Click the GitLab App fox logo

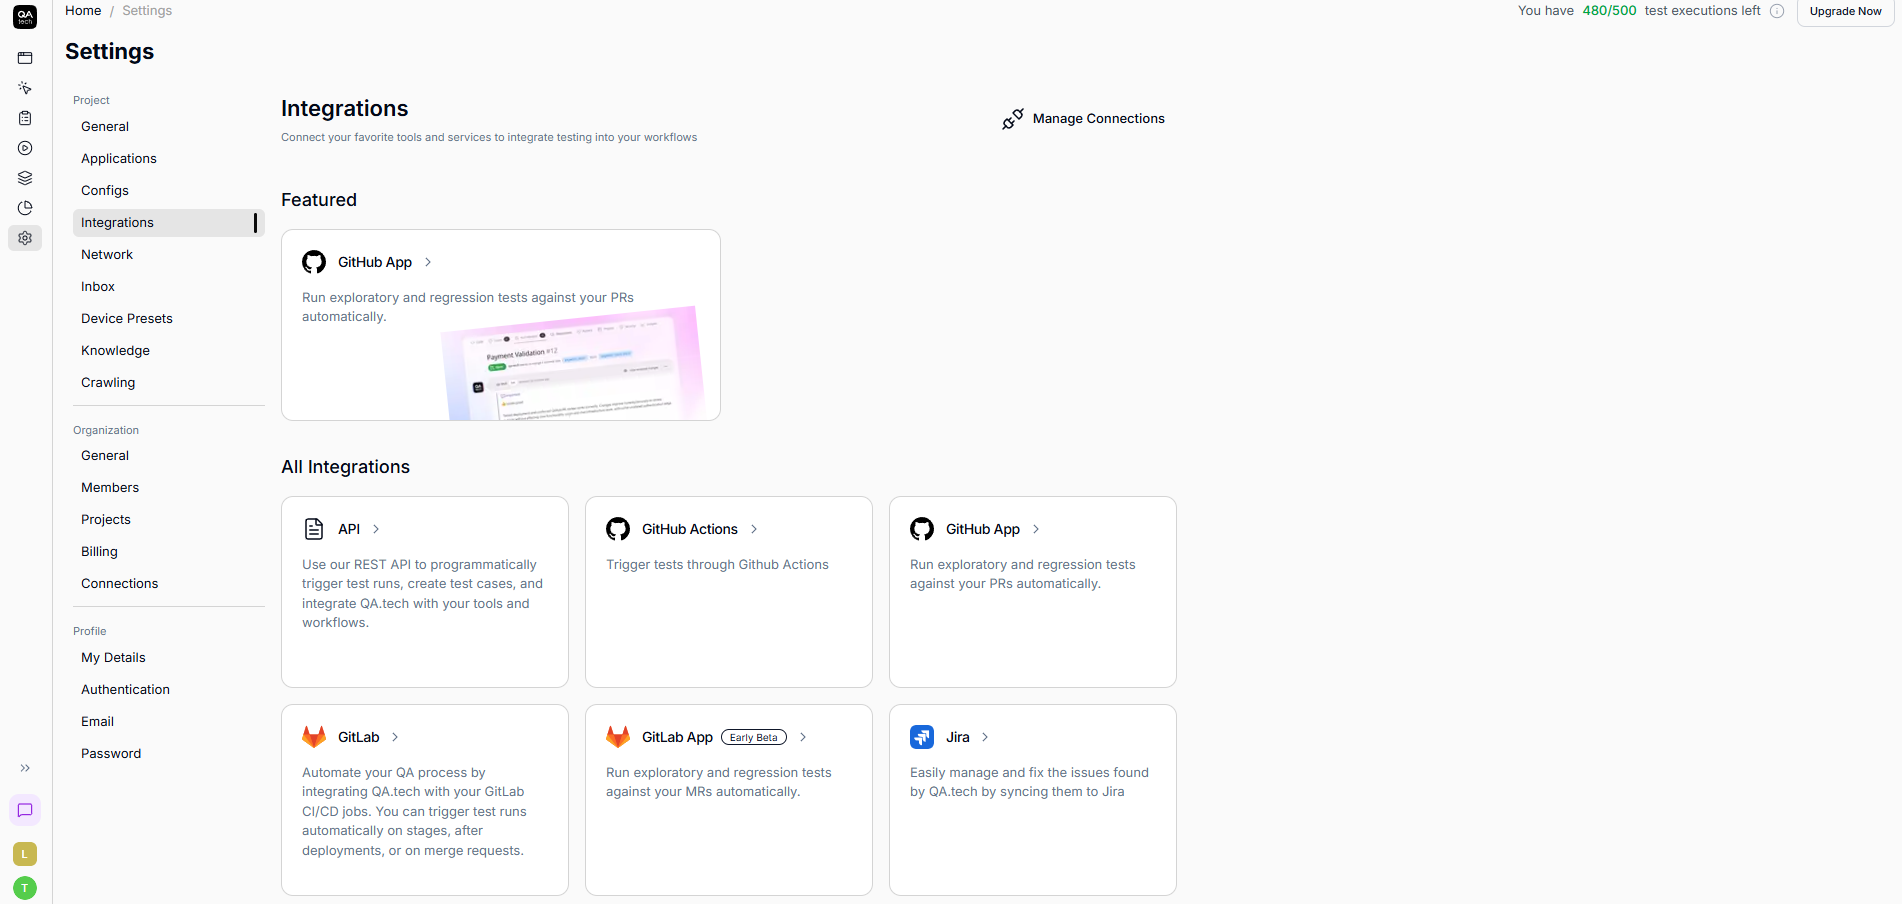[x=618, y=737]
